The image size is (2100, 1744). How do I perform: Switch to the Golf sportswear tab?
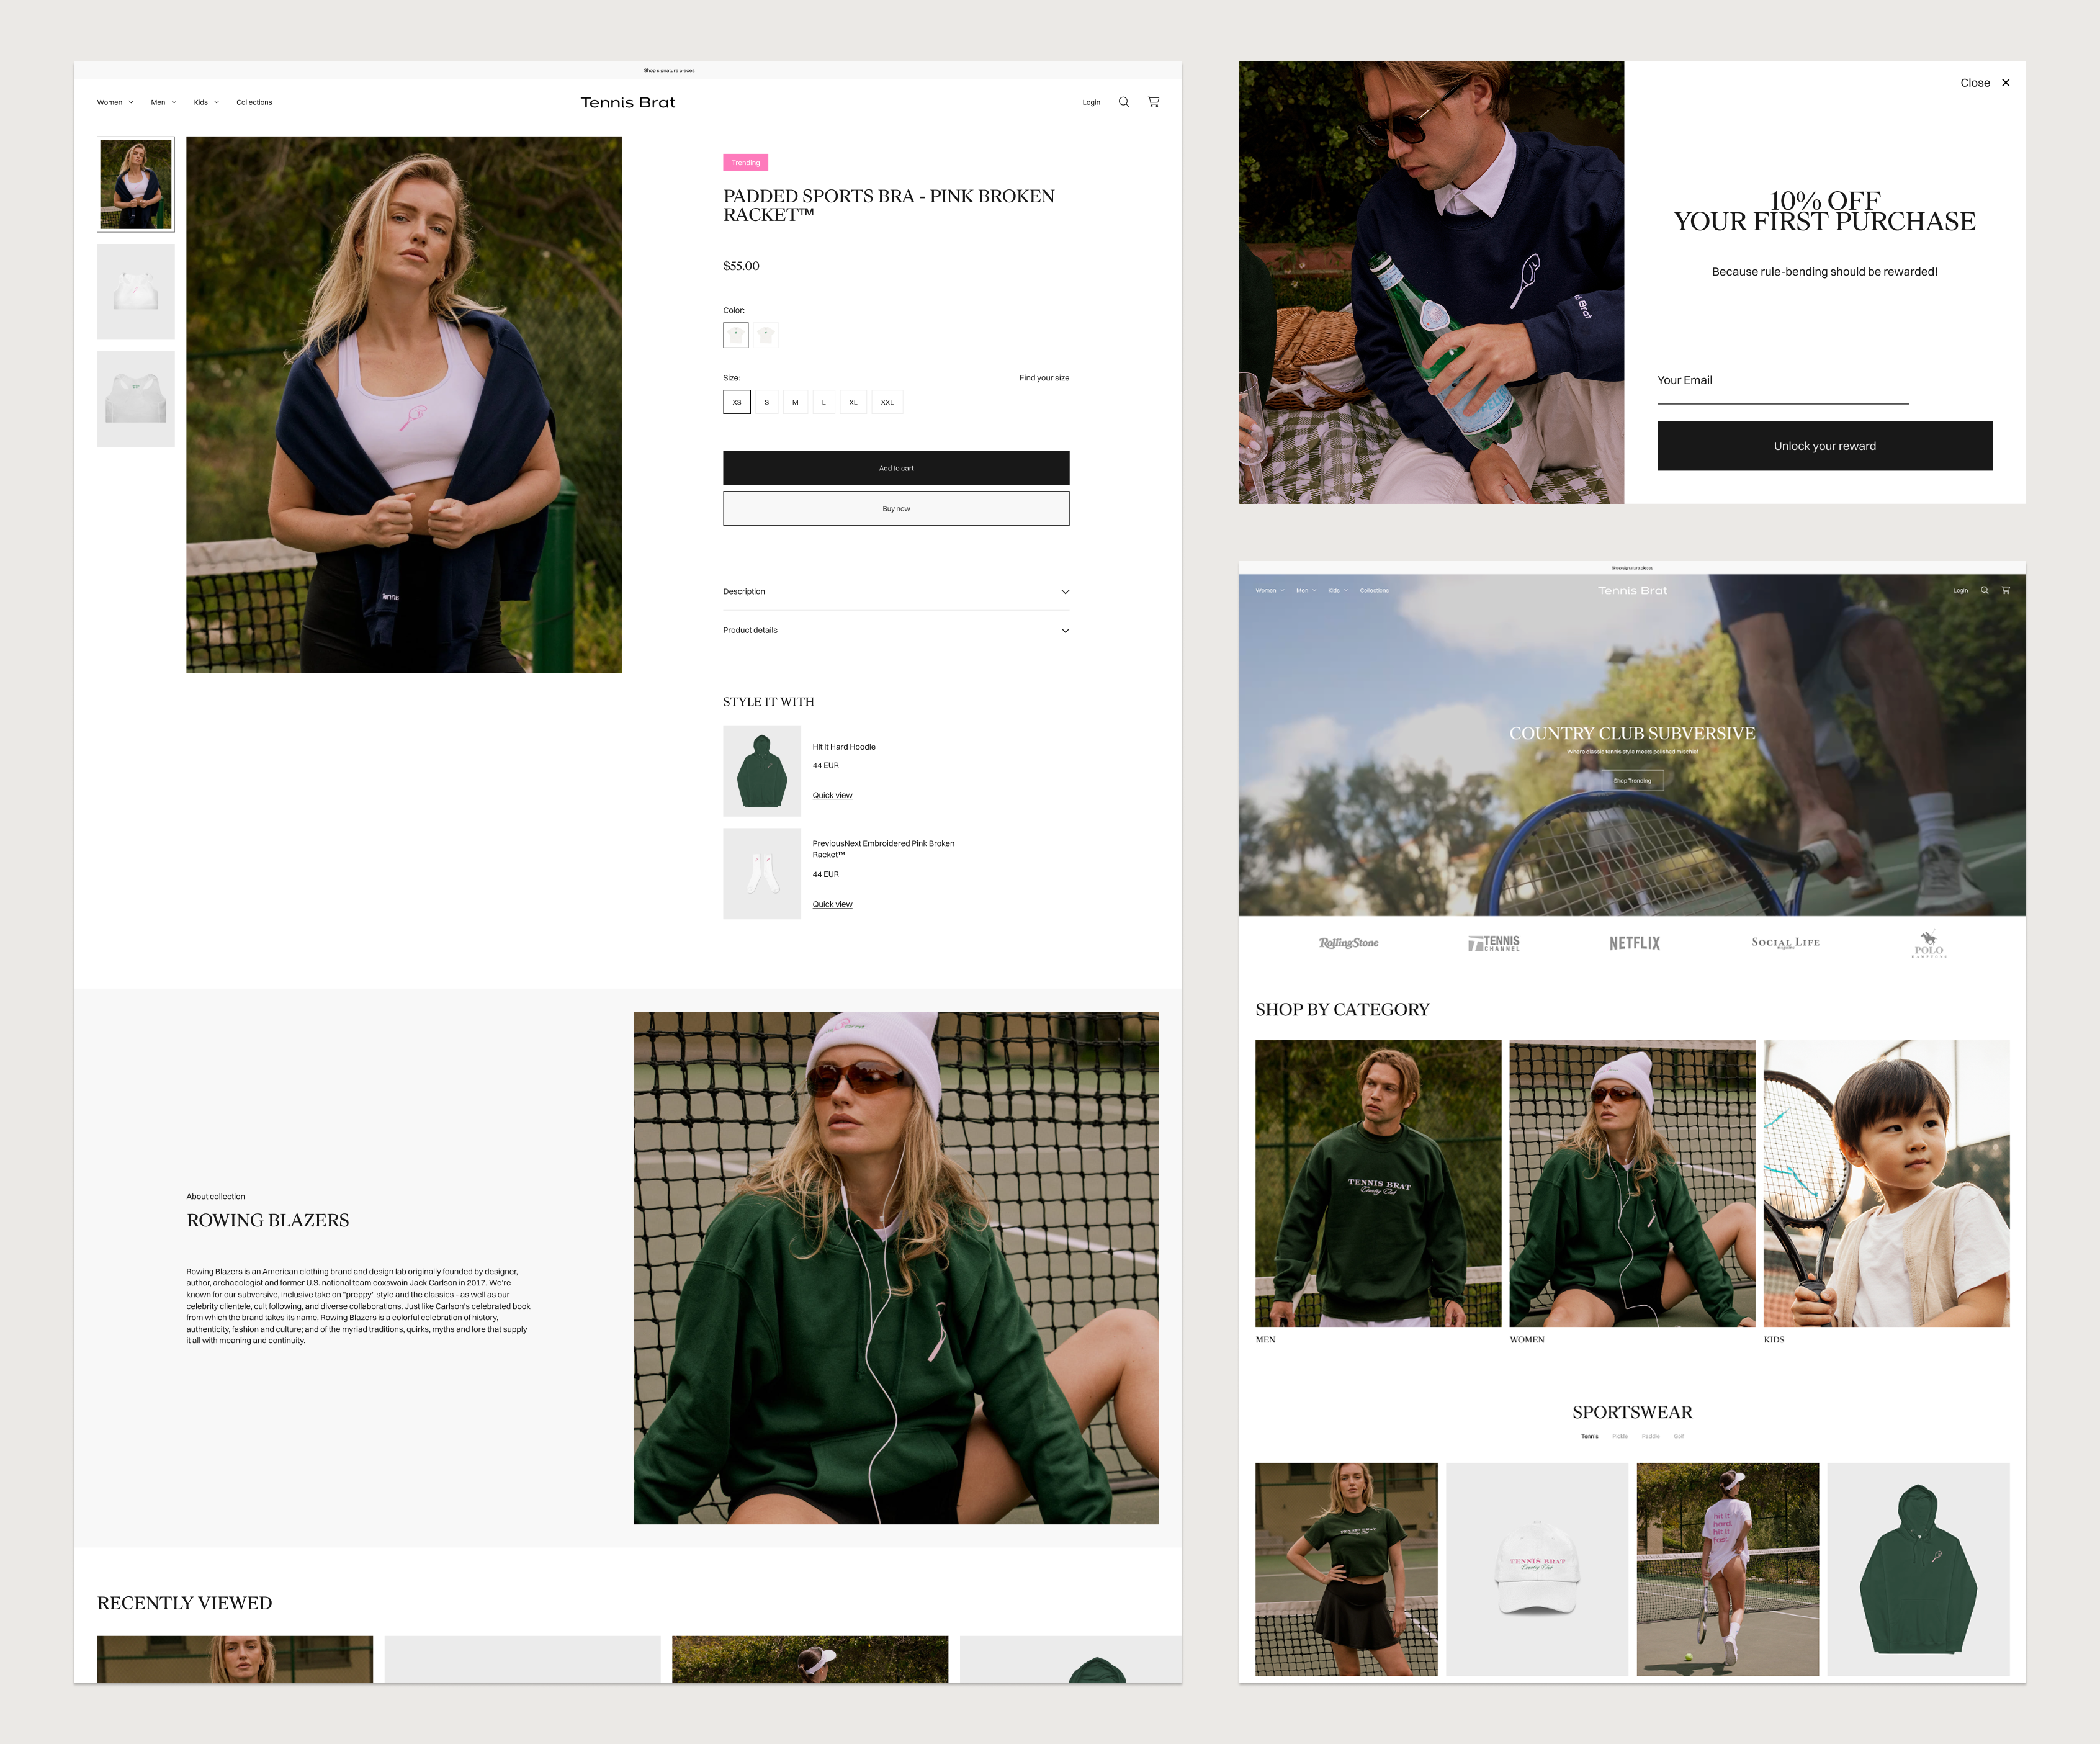click(x=1679, y=1436)
